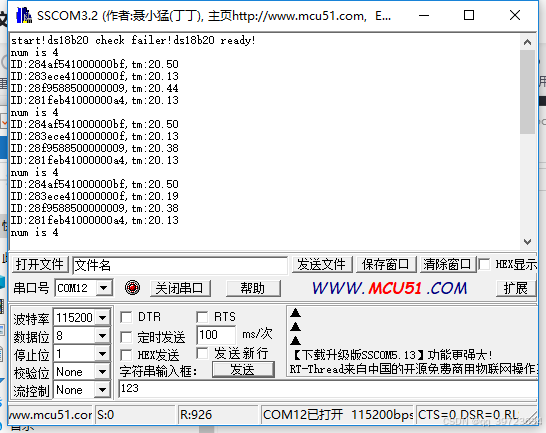Open the 流控制 flow control dropdown
This screenshot has width=546, height=433.
coord(102,390)
